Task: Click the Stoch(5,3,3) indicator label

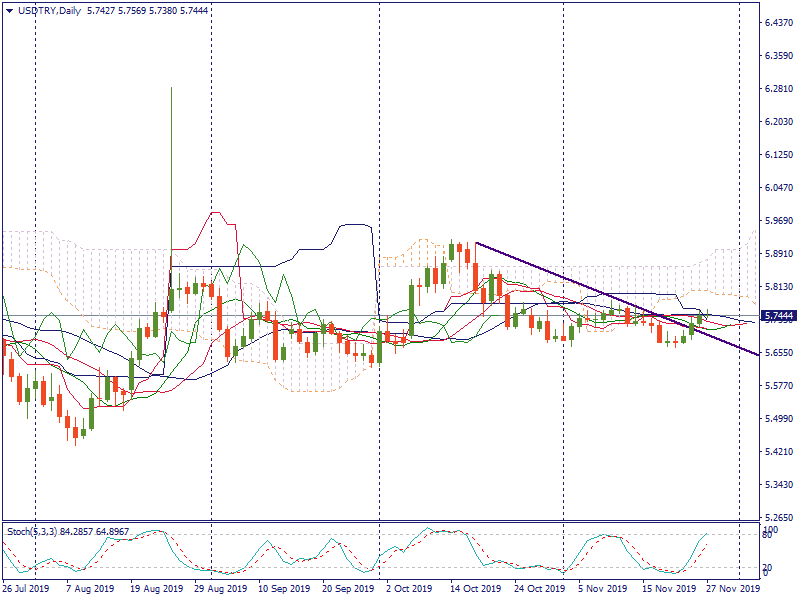Action: tap(32, 530)
